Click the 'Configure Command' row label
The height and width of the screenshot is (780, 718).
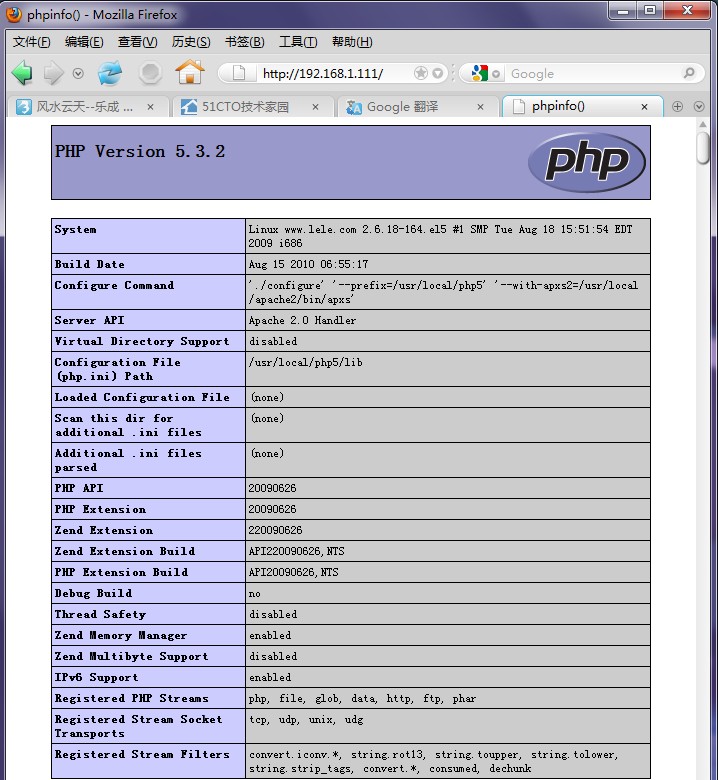pyautogui.click(x=114, y=286)
